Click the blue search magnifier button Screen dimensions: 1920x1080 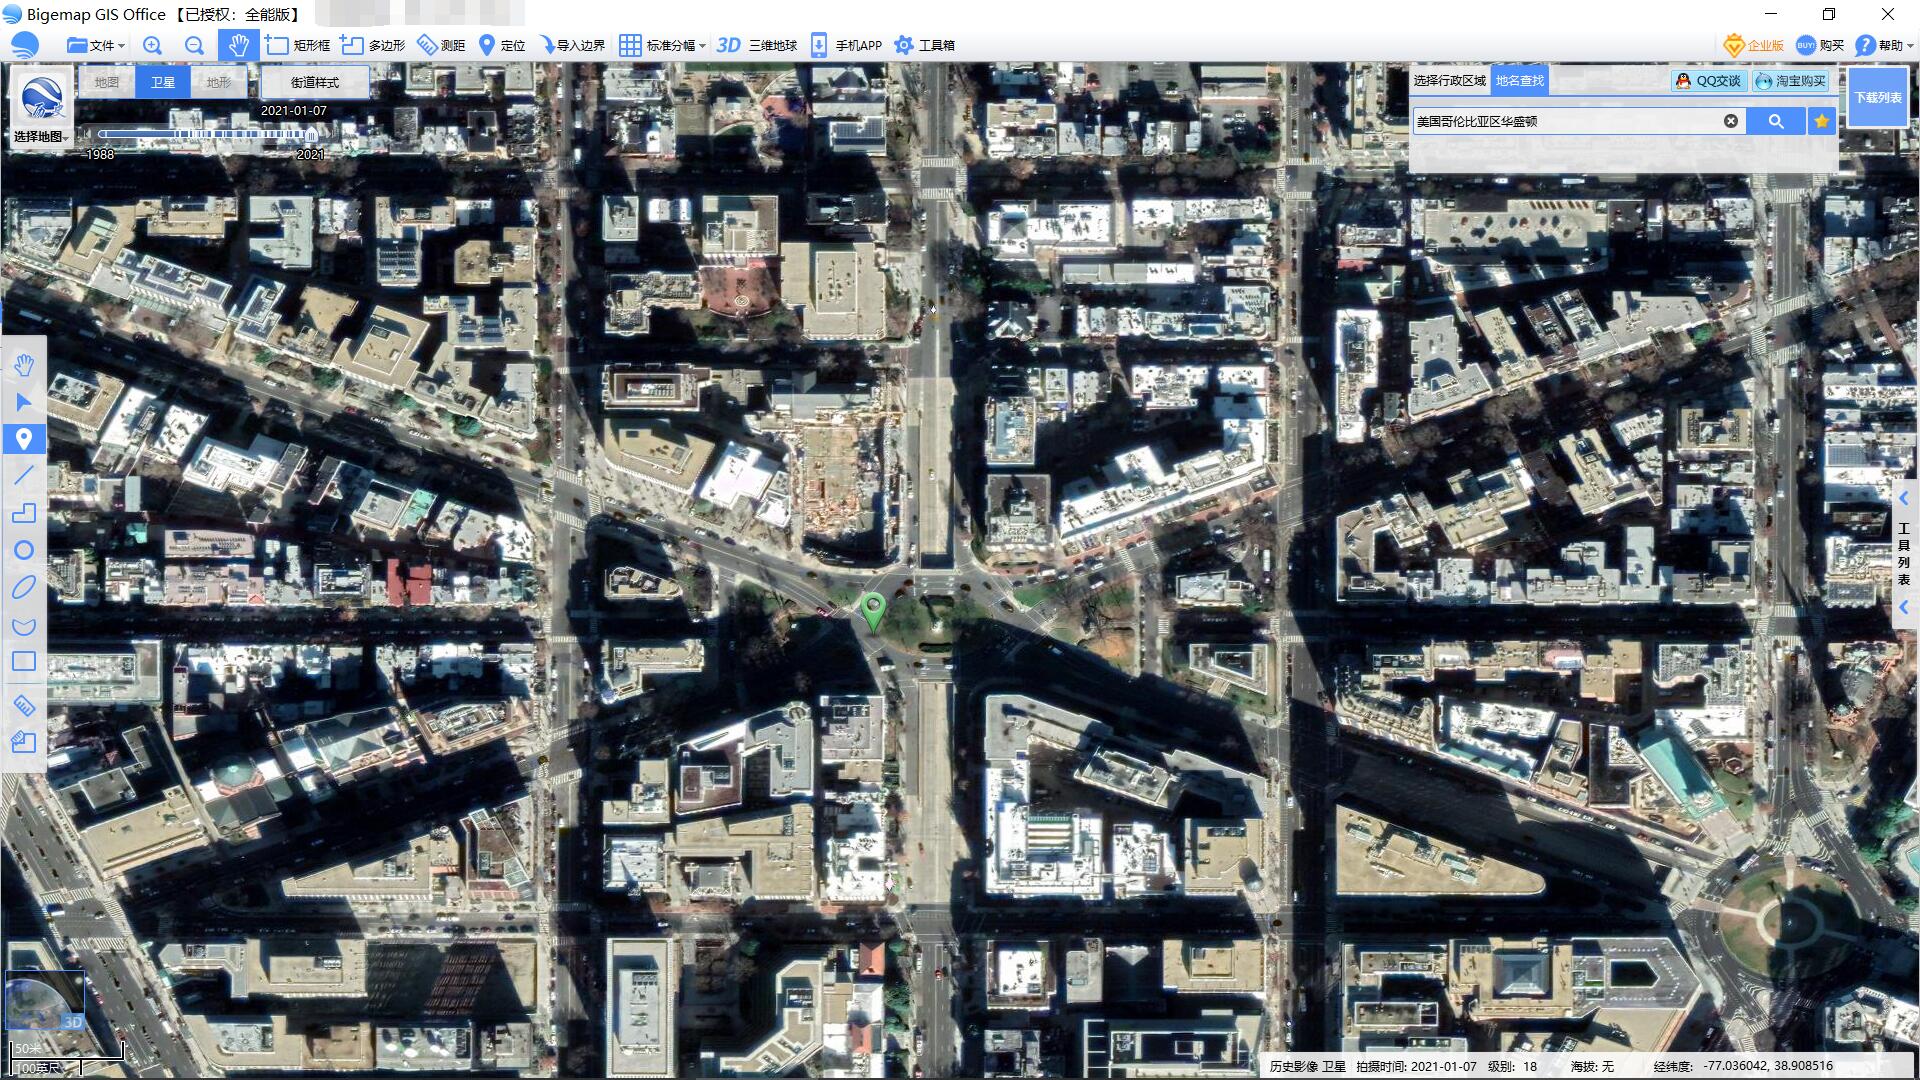(x=1776, y=121)
